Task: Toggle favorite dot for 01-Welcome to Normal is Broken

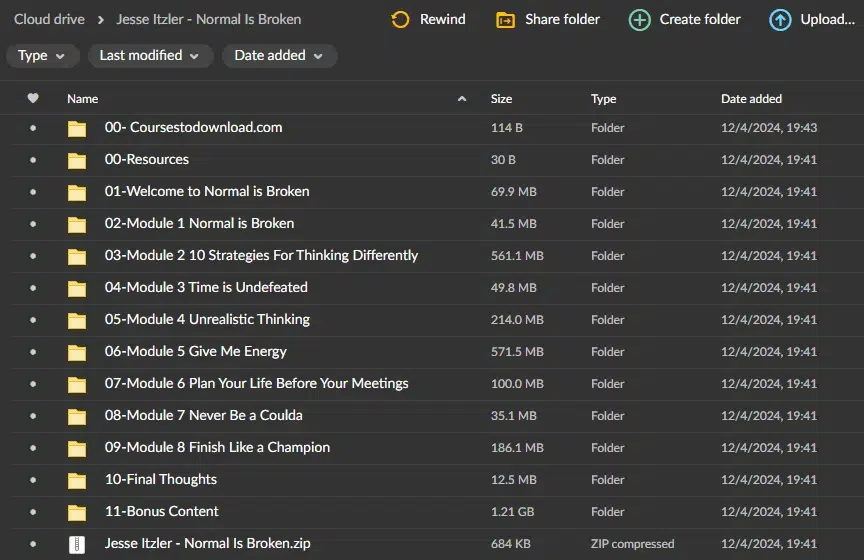Action: pos(33,192)
